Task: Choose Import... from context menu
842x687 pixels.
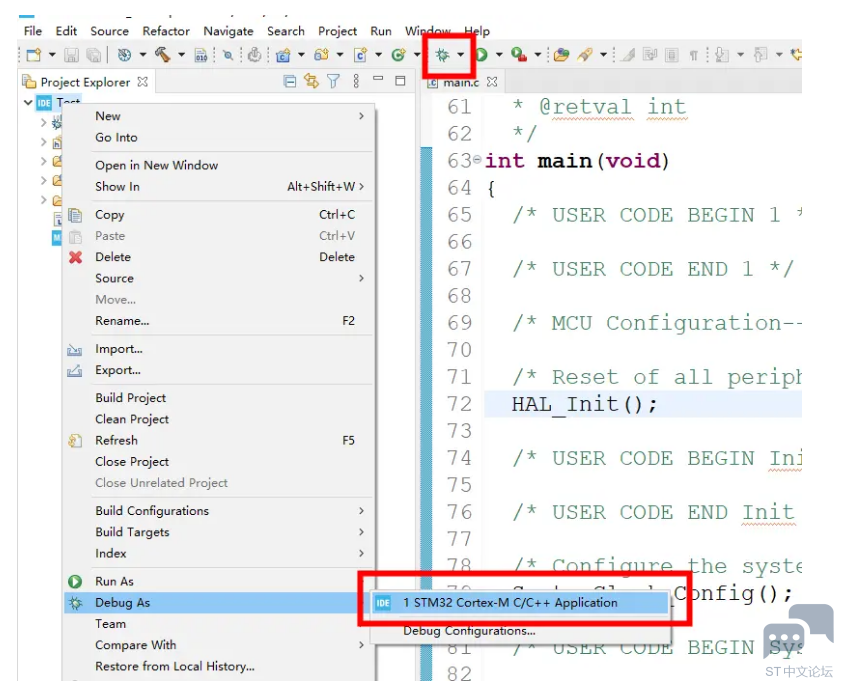Action: [x=217, y=349]
